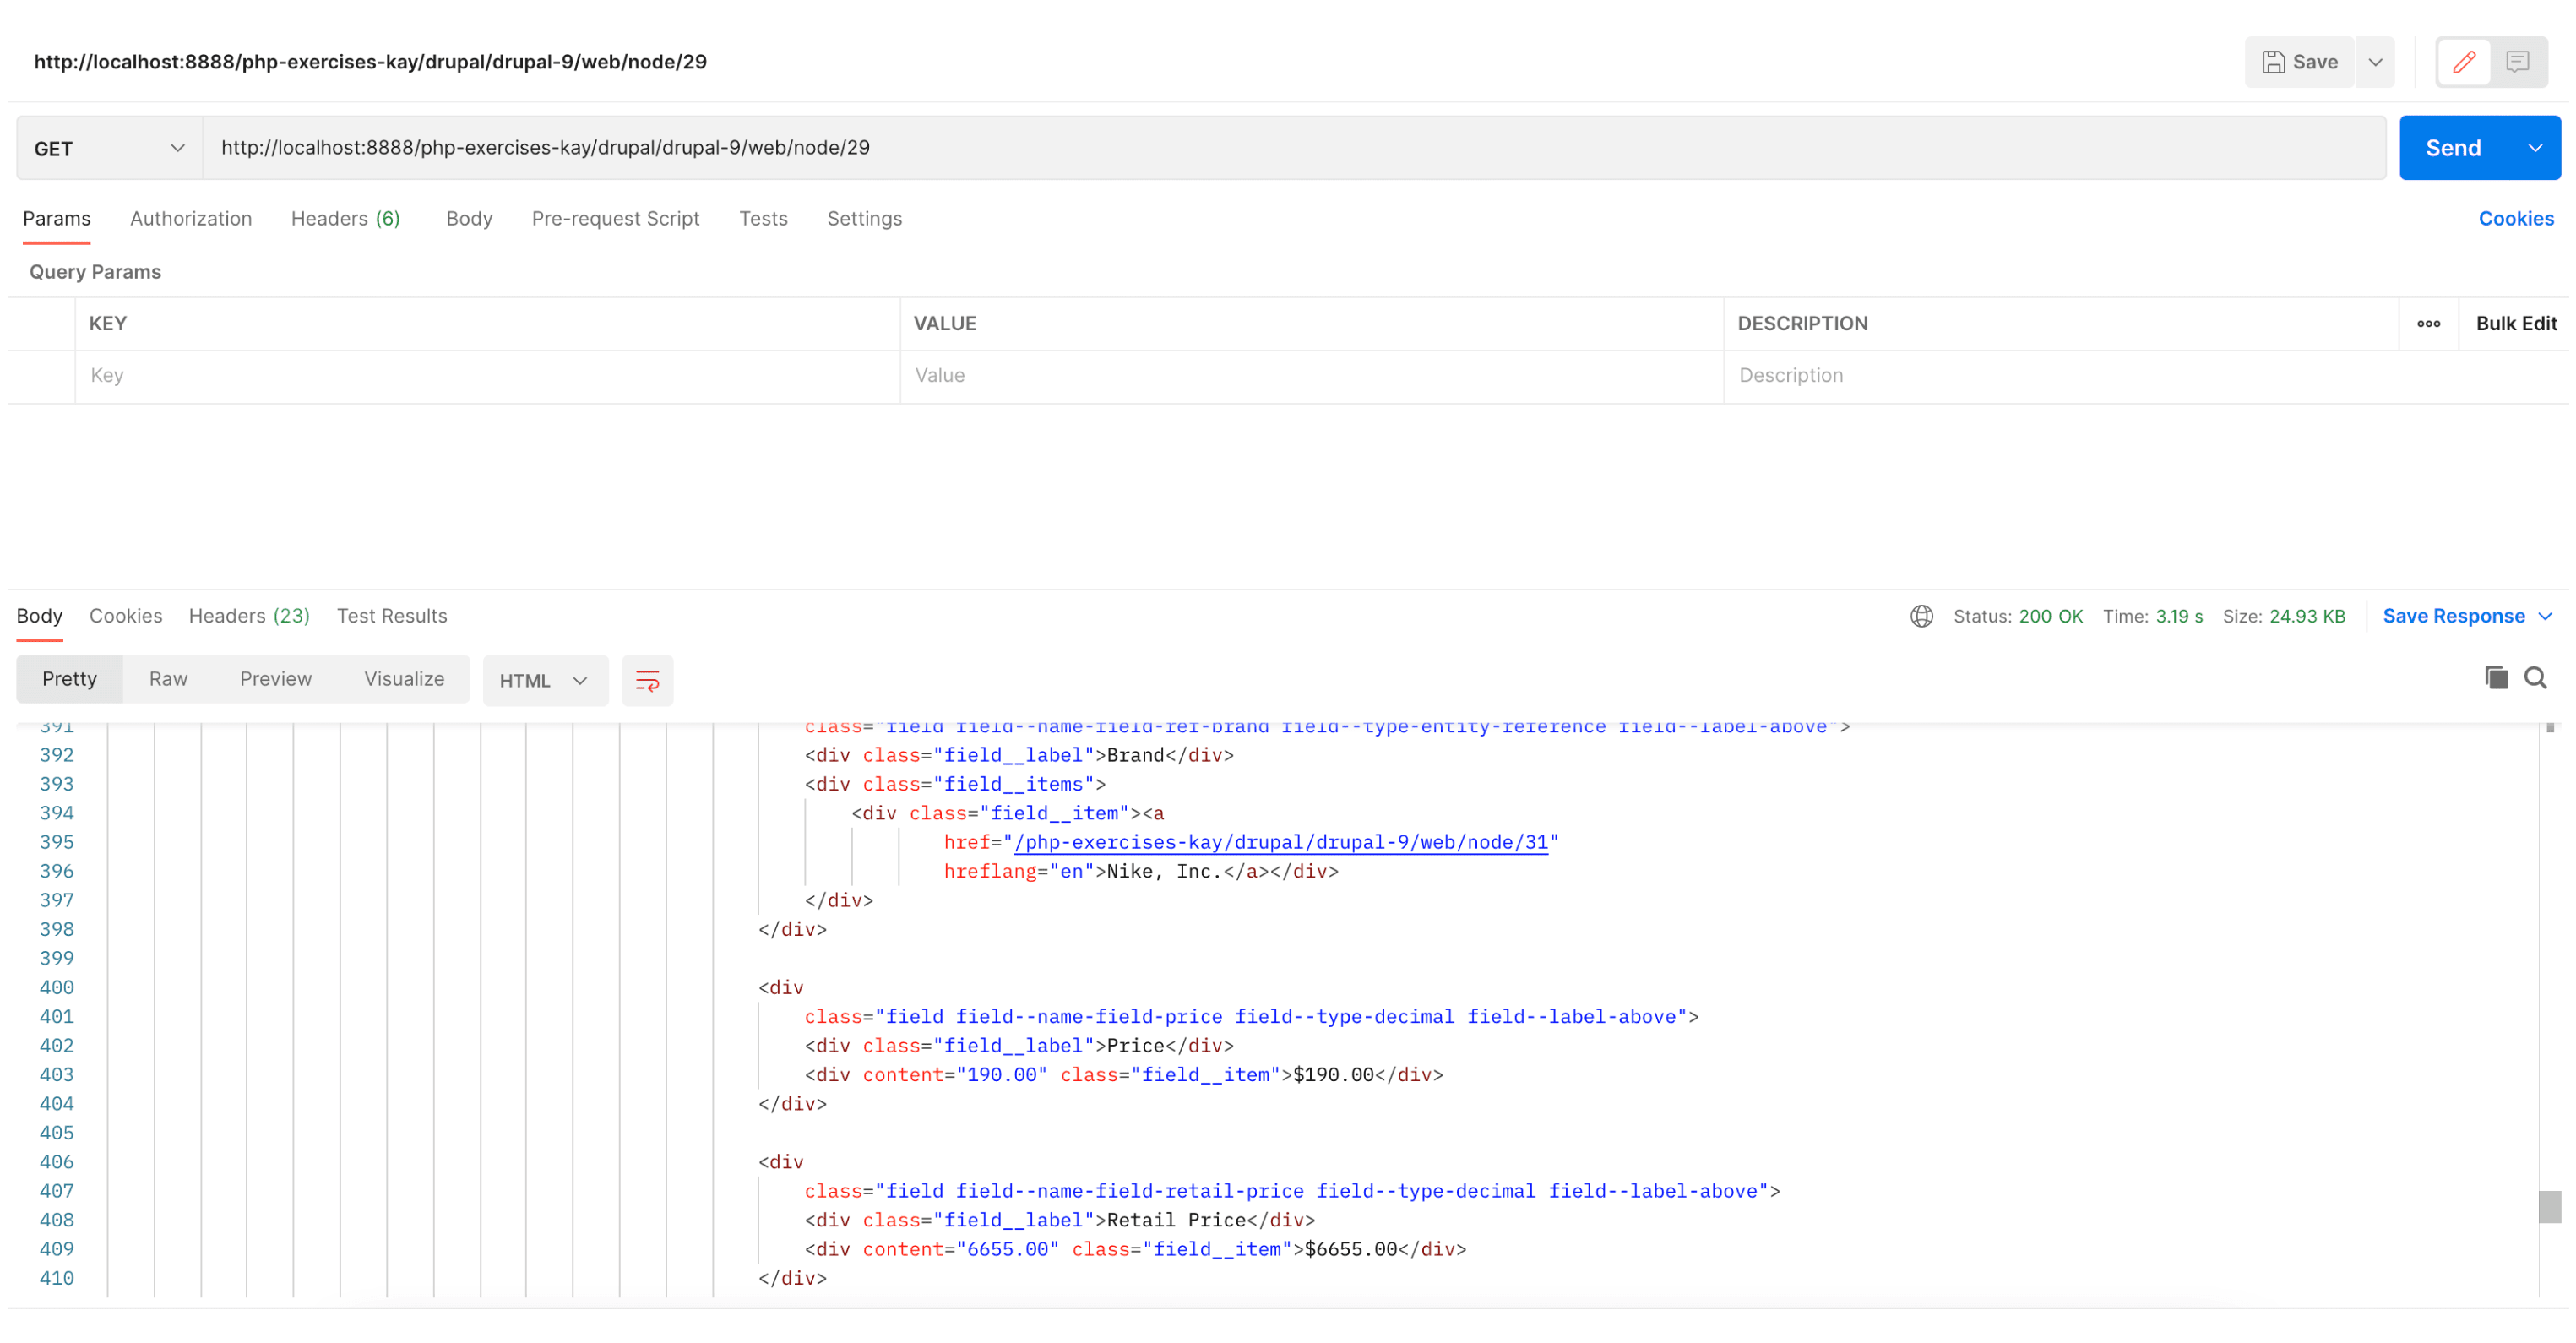Screen dimensions: 2576x1343
Task: Click the request URL input field
Action: pyautogui.click(x=1294, y=148)
